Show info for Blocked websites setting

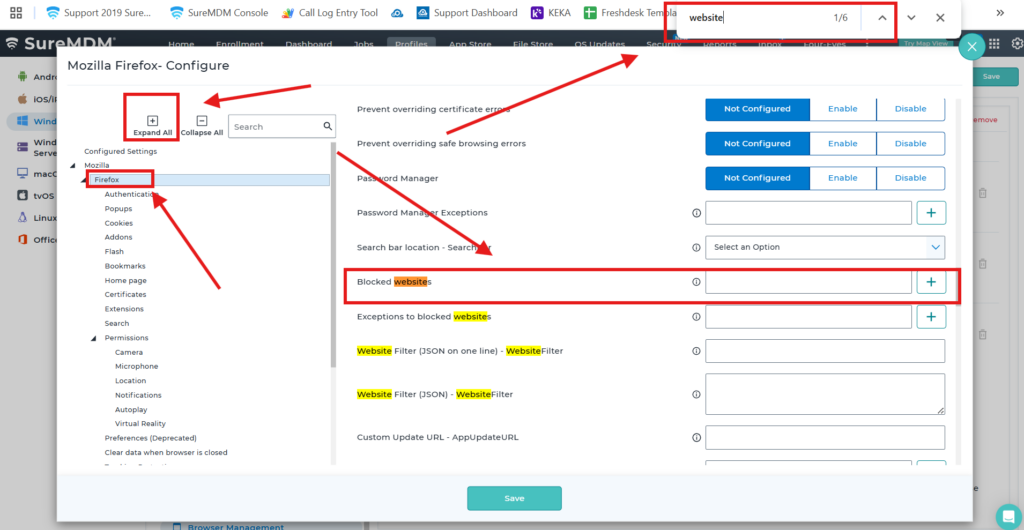pos(696,282)
